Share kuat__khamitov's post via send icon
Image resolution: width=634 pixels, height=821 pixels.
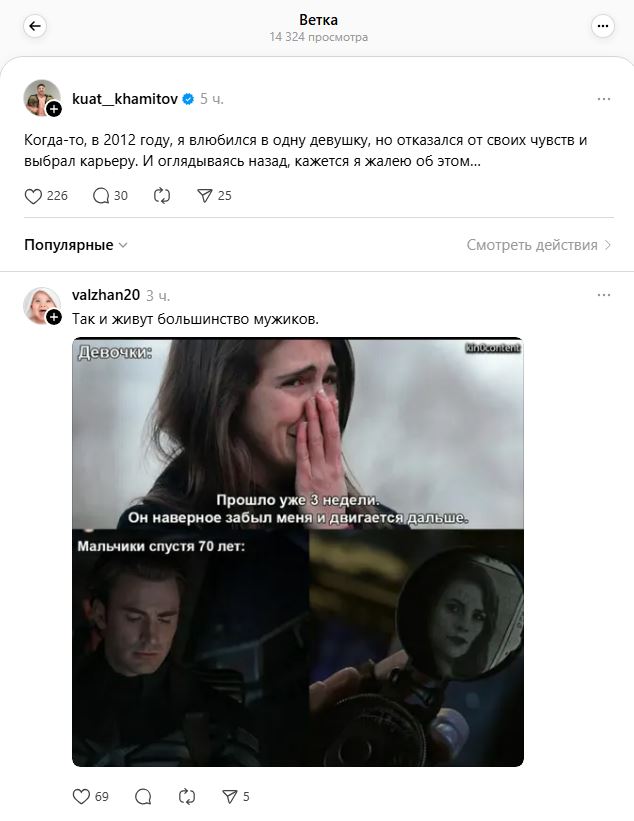point(205,196)
